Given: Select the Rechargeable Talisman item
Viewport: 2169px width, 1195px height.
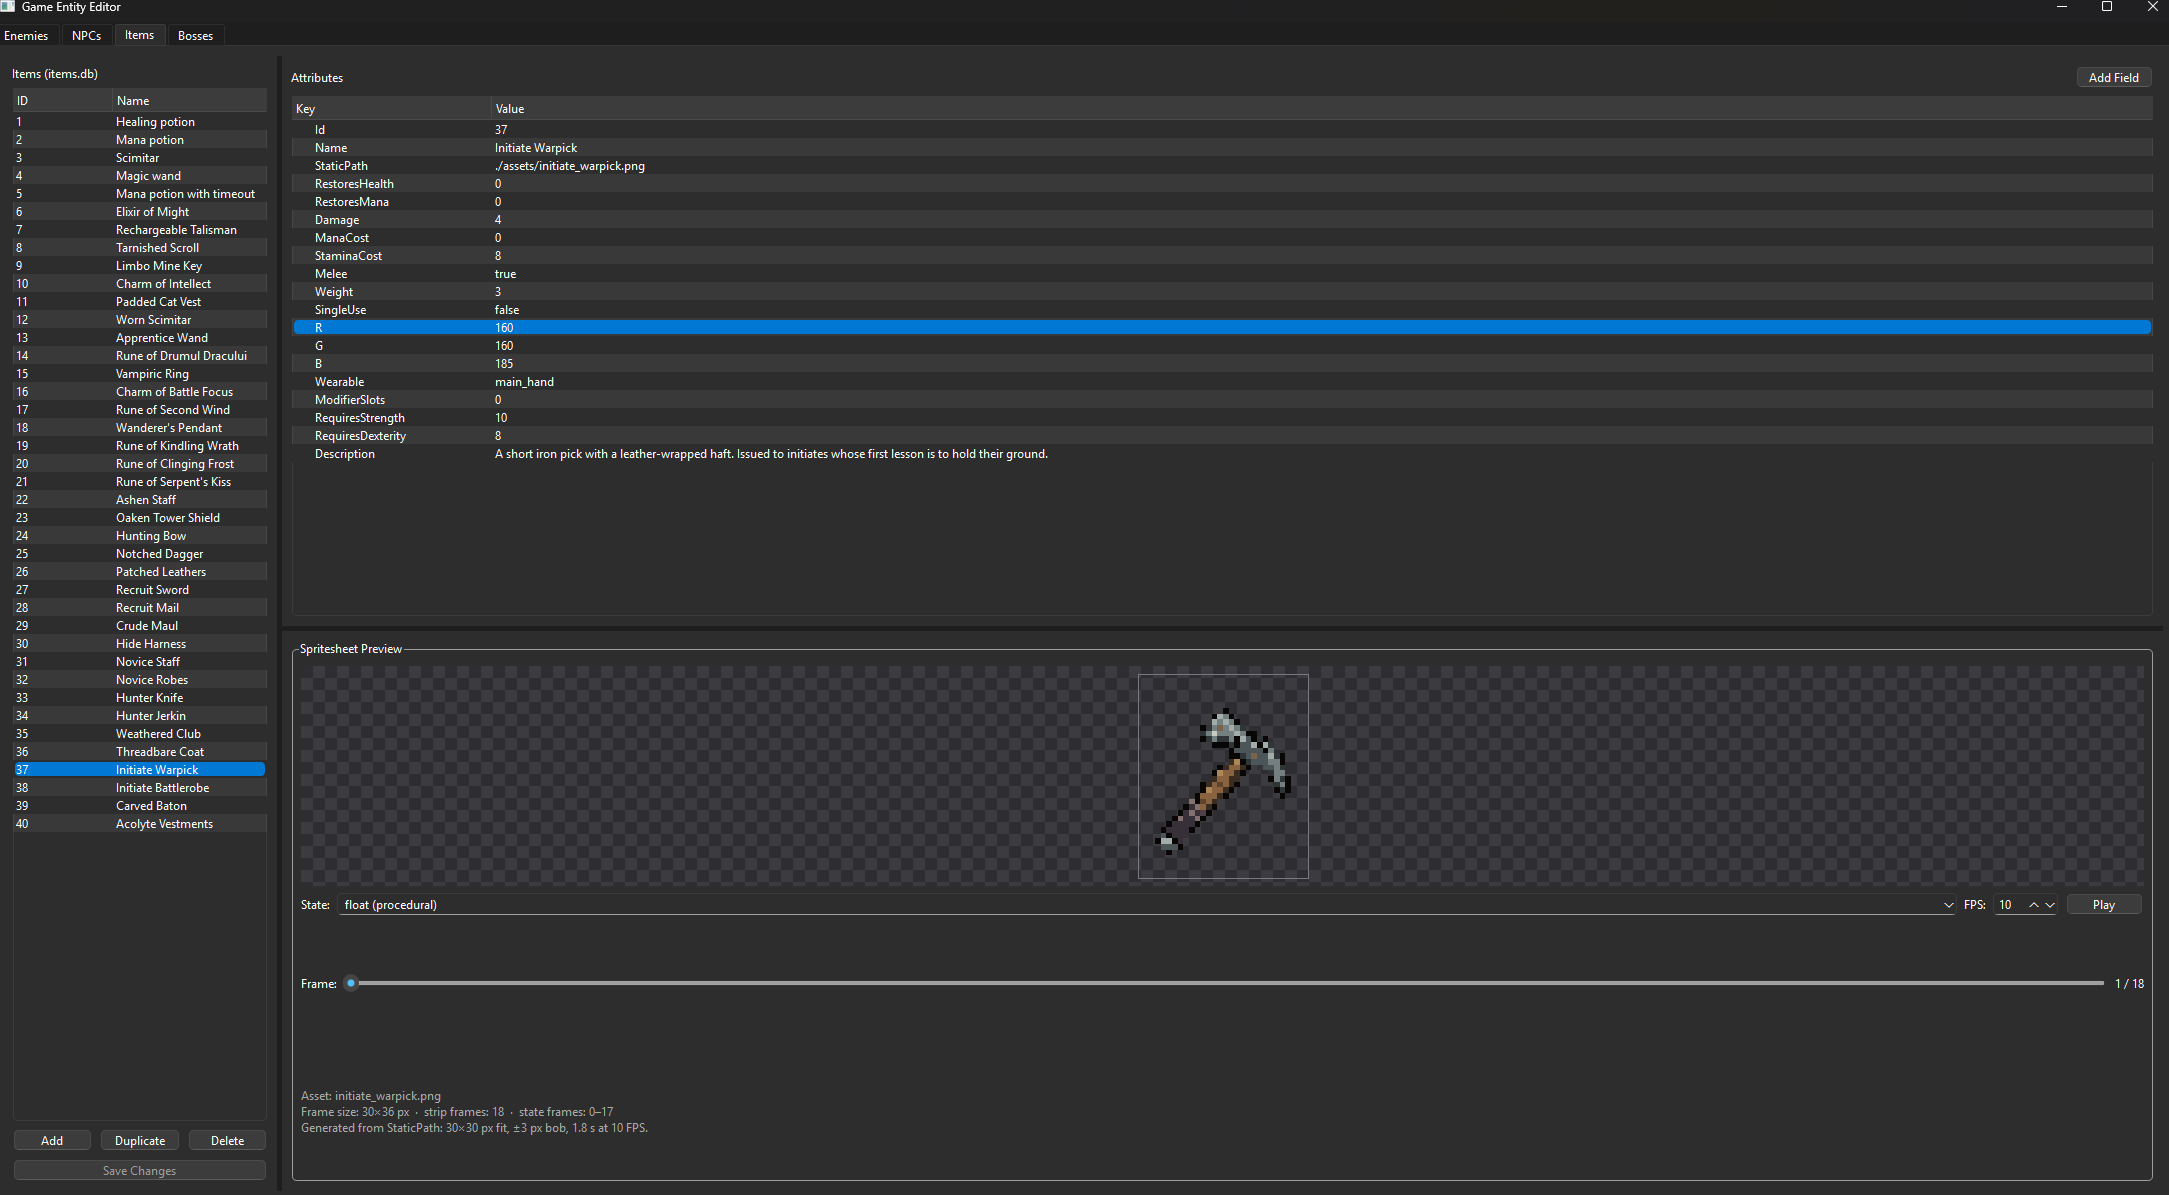Looking at the screenshot, I should click(140, 229).
